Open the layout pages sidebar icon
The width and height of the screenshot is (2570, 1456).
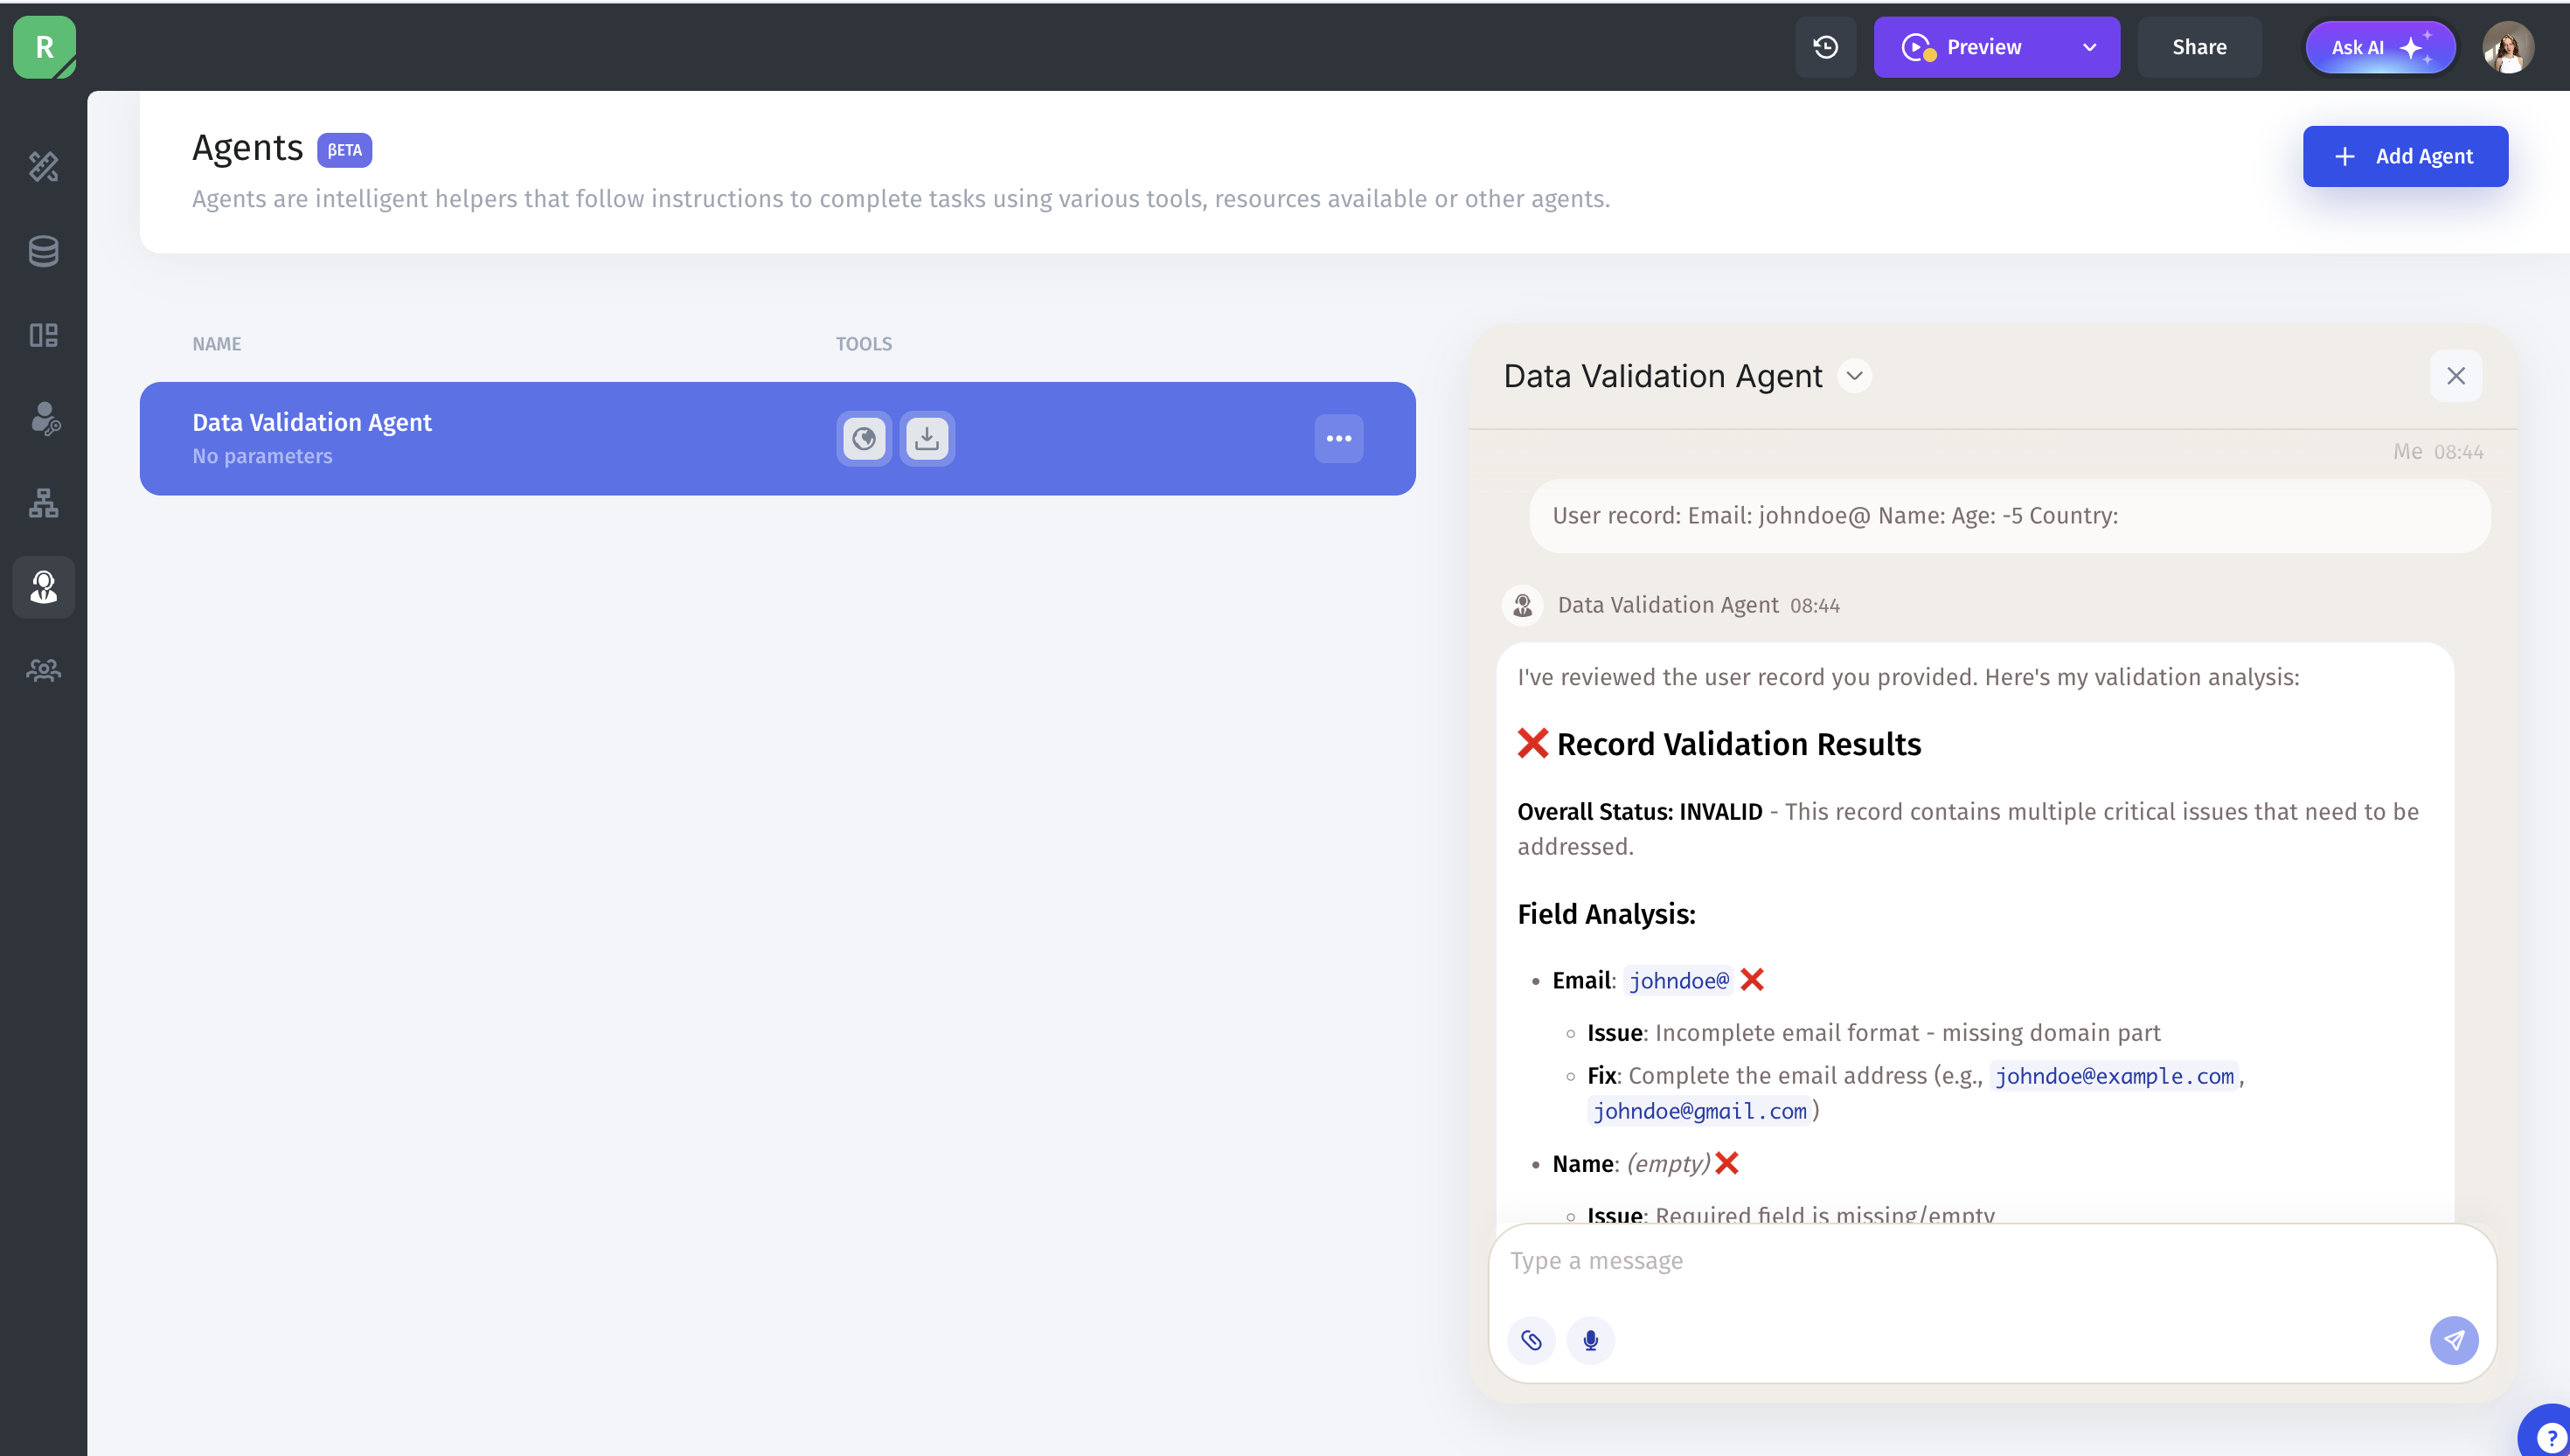[x=43, y=335]
